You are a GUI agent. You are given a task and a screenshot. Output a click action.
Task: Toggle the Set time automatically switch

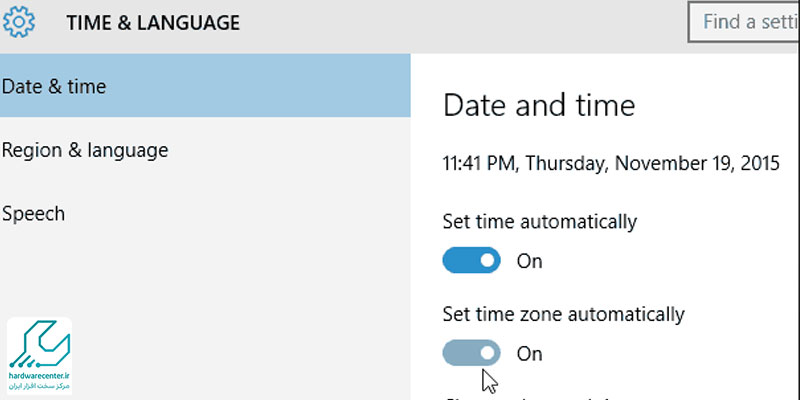point(471,261)
